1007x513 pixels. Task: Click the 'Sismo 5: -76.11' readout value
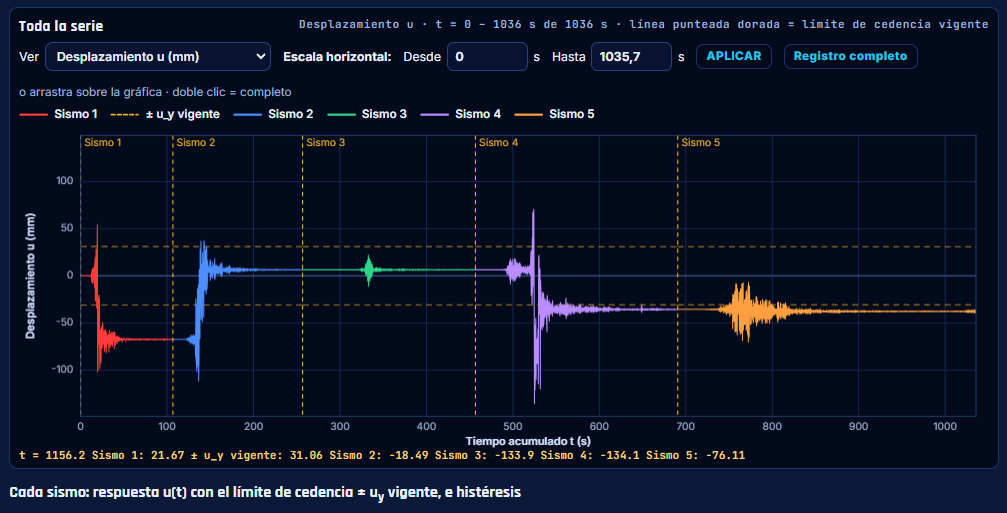[695, 456]
